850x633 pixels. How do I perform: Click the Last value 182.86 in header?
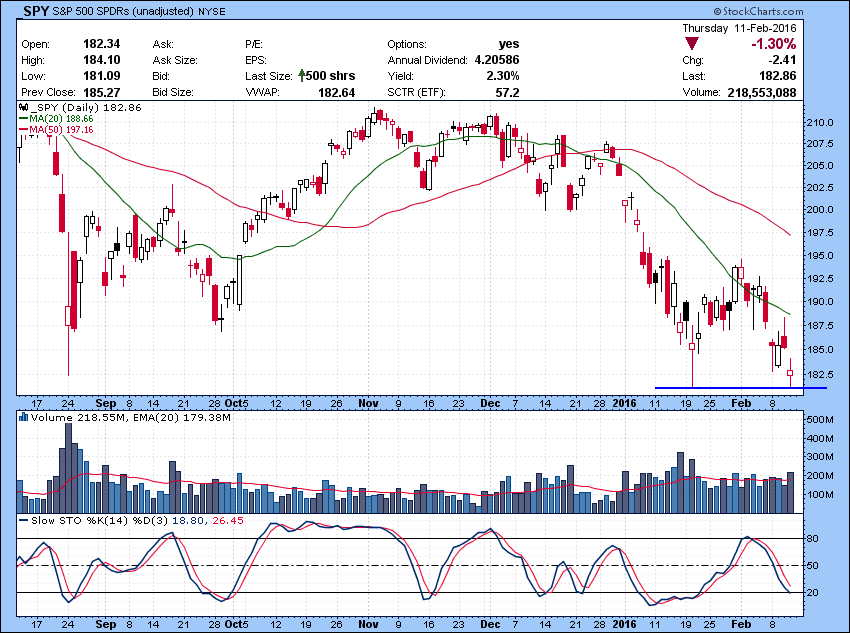point(777,76)
